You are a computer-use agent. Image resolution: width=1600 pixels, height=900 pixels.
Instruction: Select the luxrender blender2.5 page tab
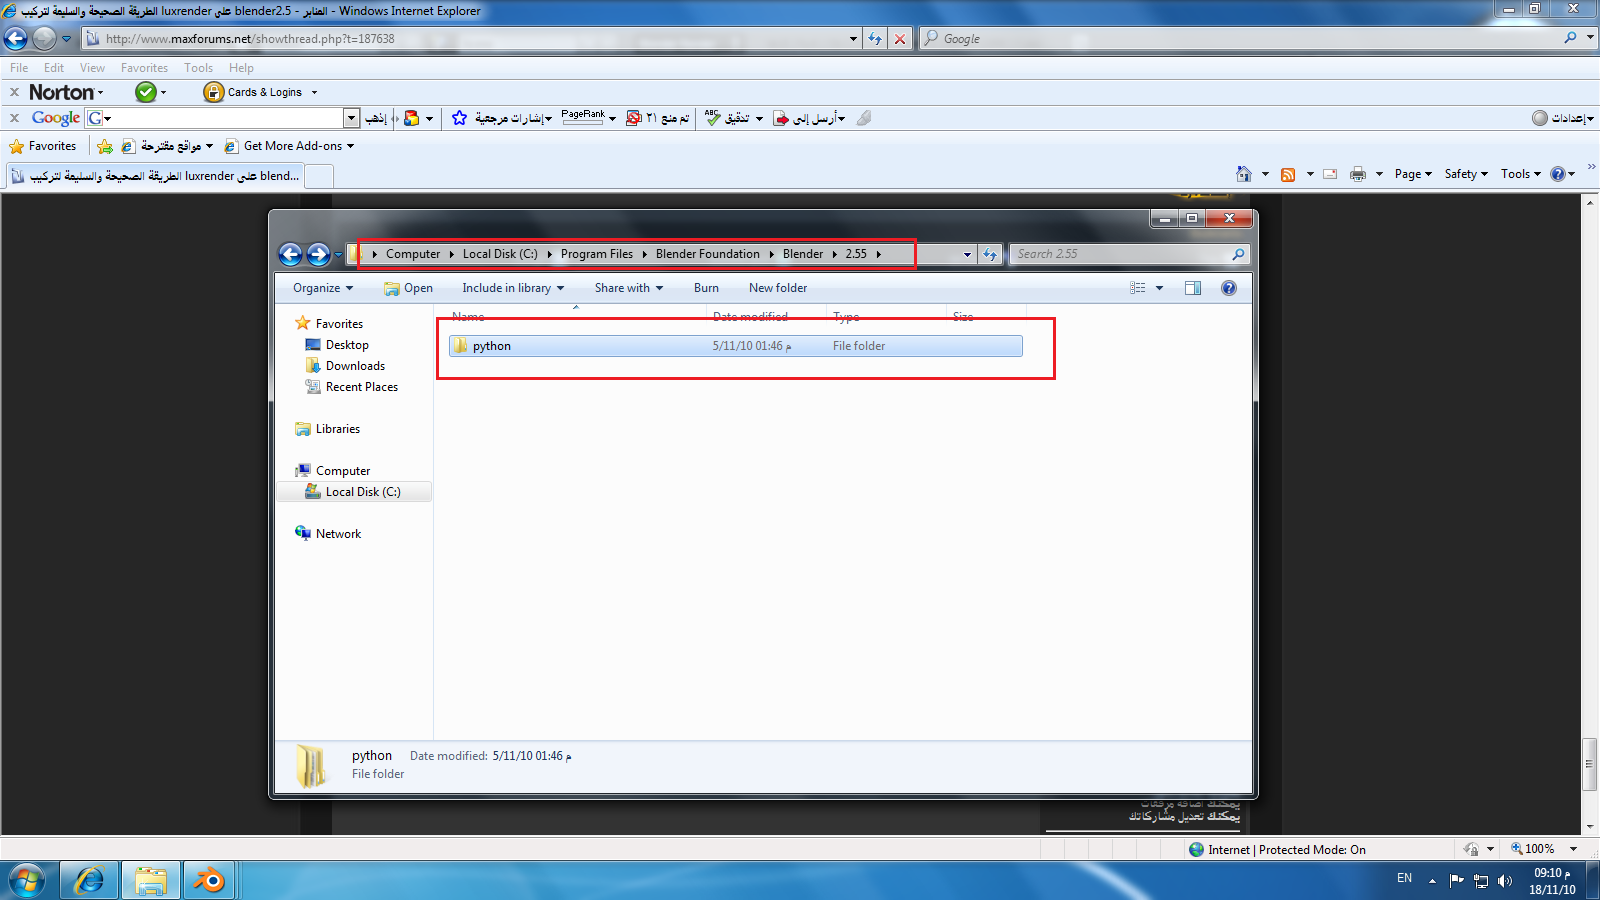154,176
